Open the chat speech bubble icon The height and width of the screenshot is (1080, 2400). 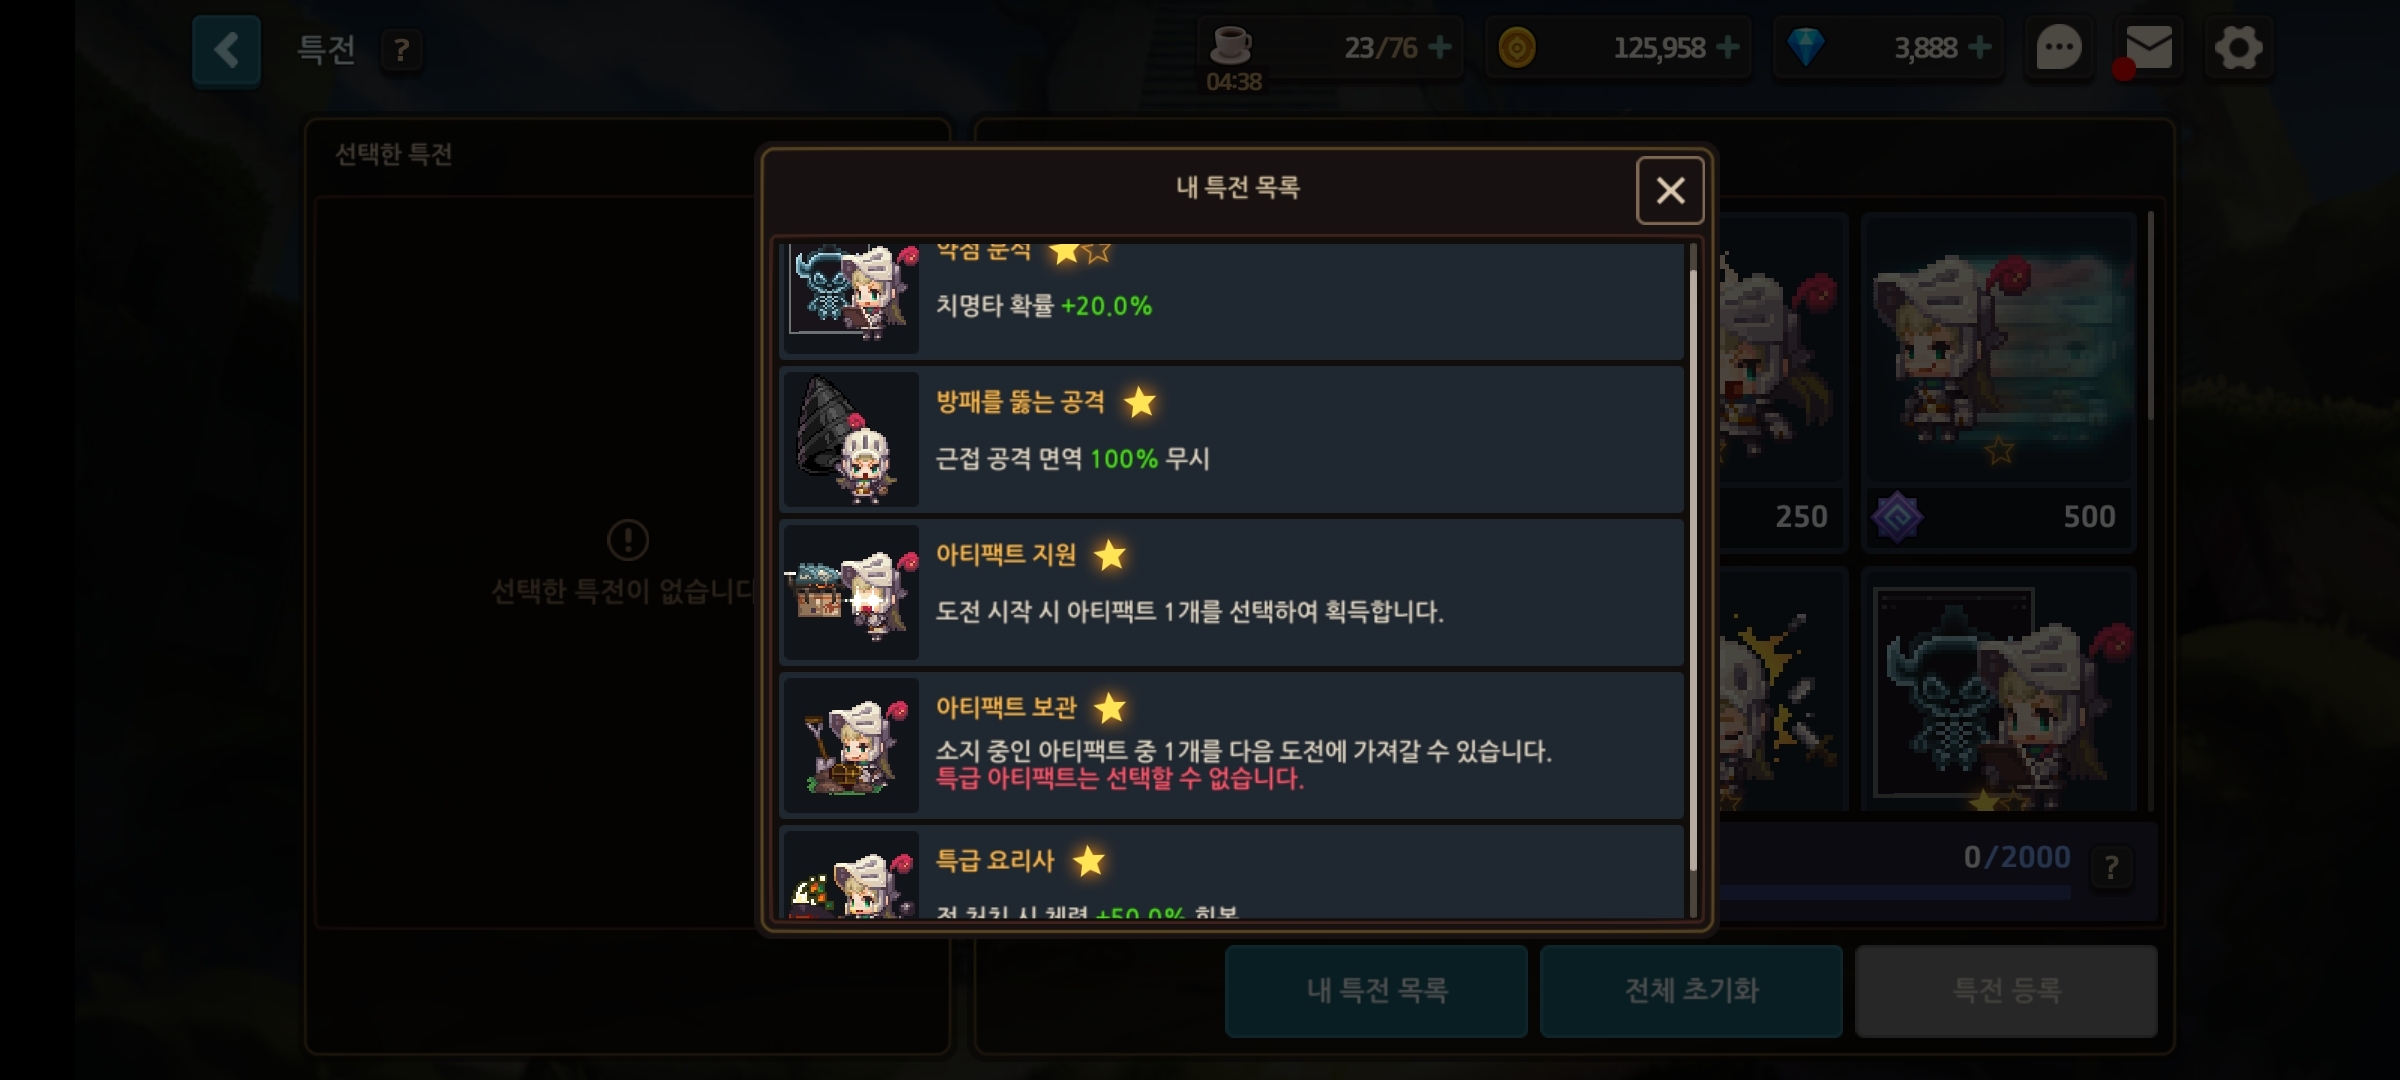(2059, 47)
